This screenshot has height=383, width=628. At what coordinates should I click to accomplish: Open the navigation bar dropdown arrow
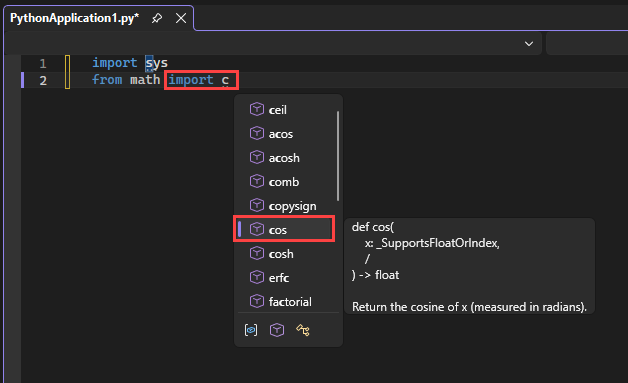tap(529, 44)
